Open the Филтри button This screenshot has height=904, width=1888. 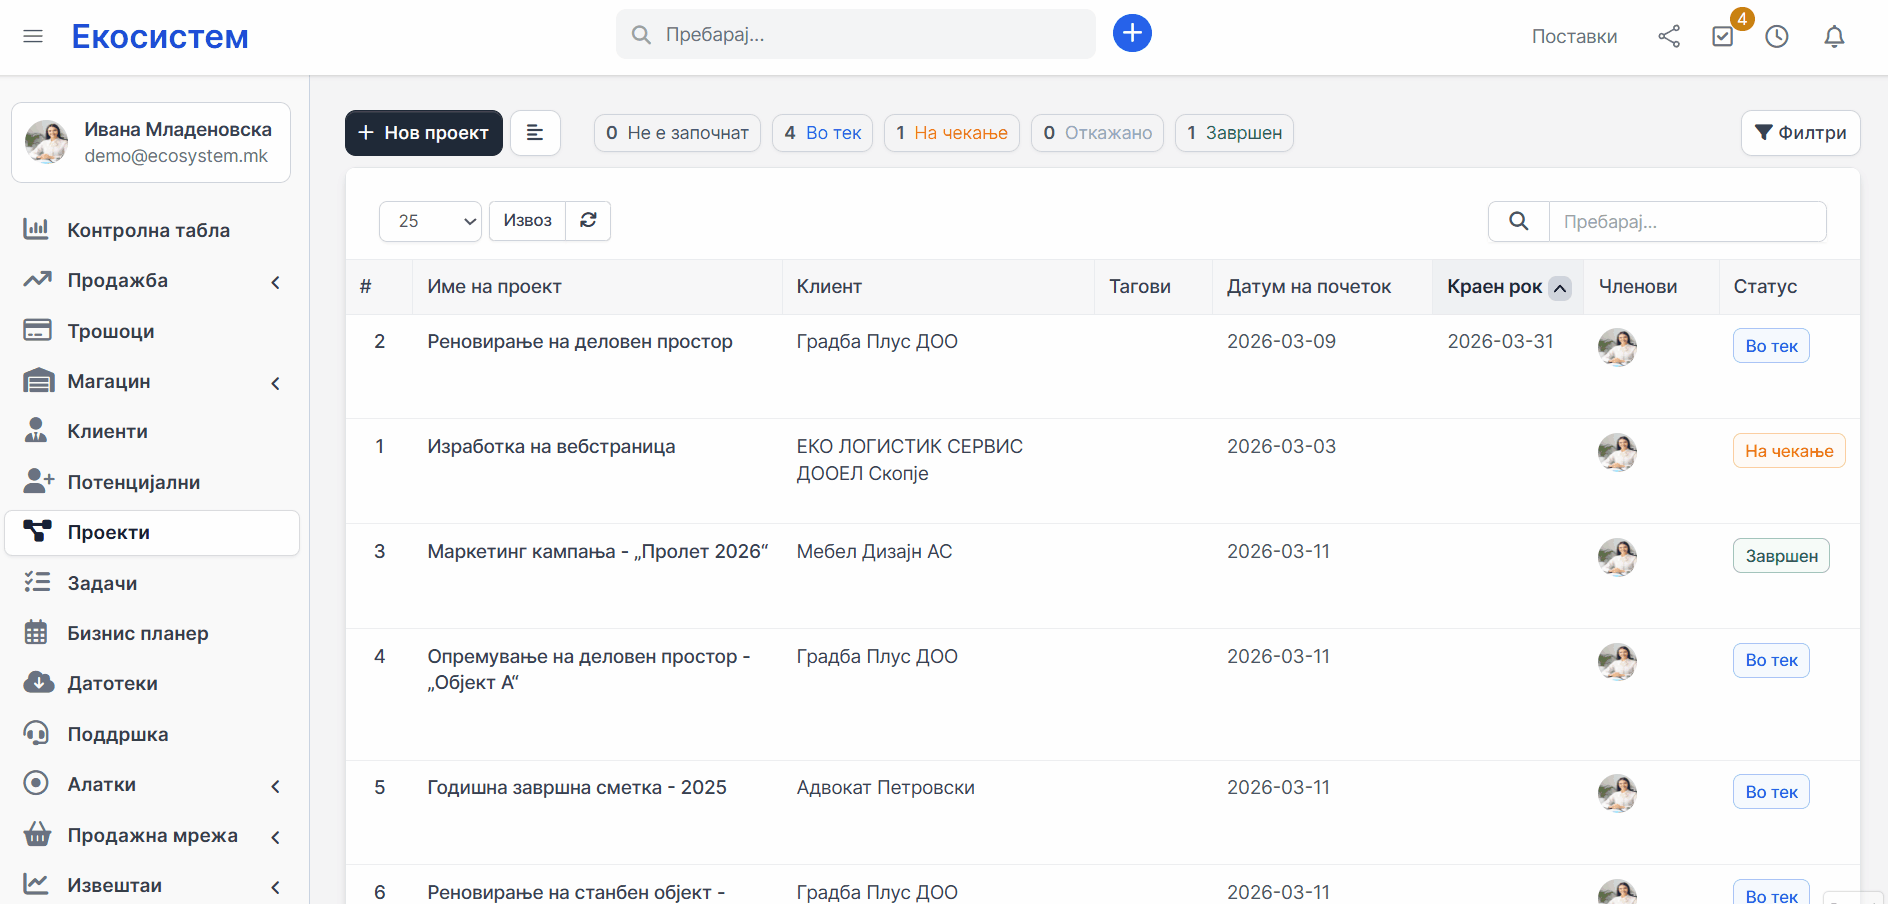point(1800,133)
